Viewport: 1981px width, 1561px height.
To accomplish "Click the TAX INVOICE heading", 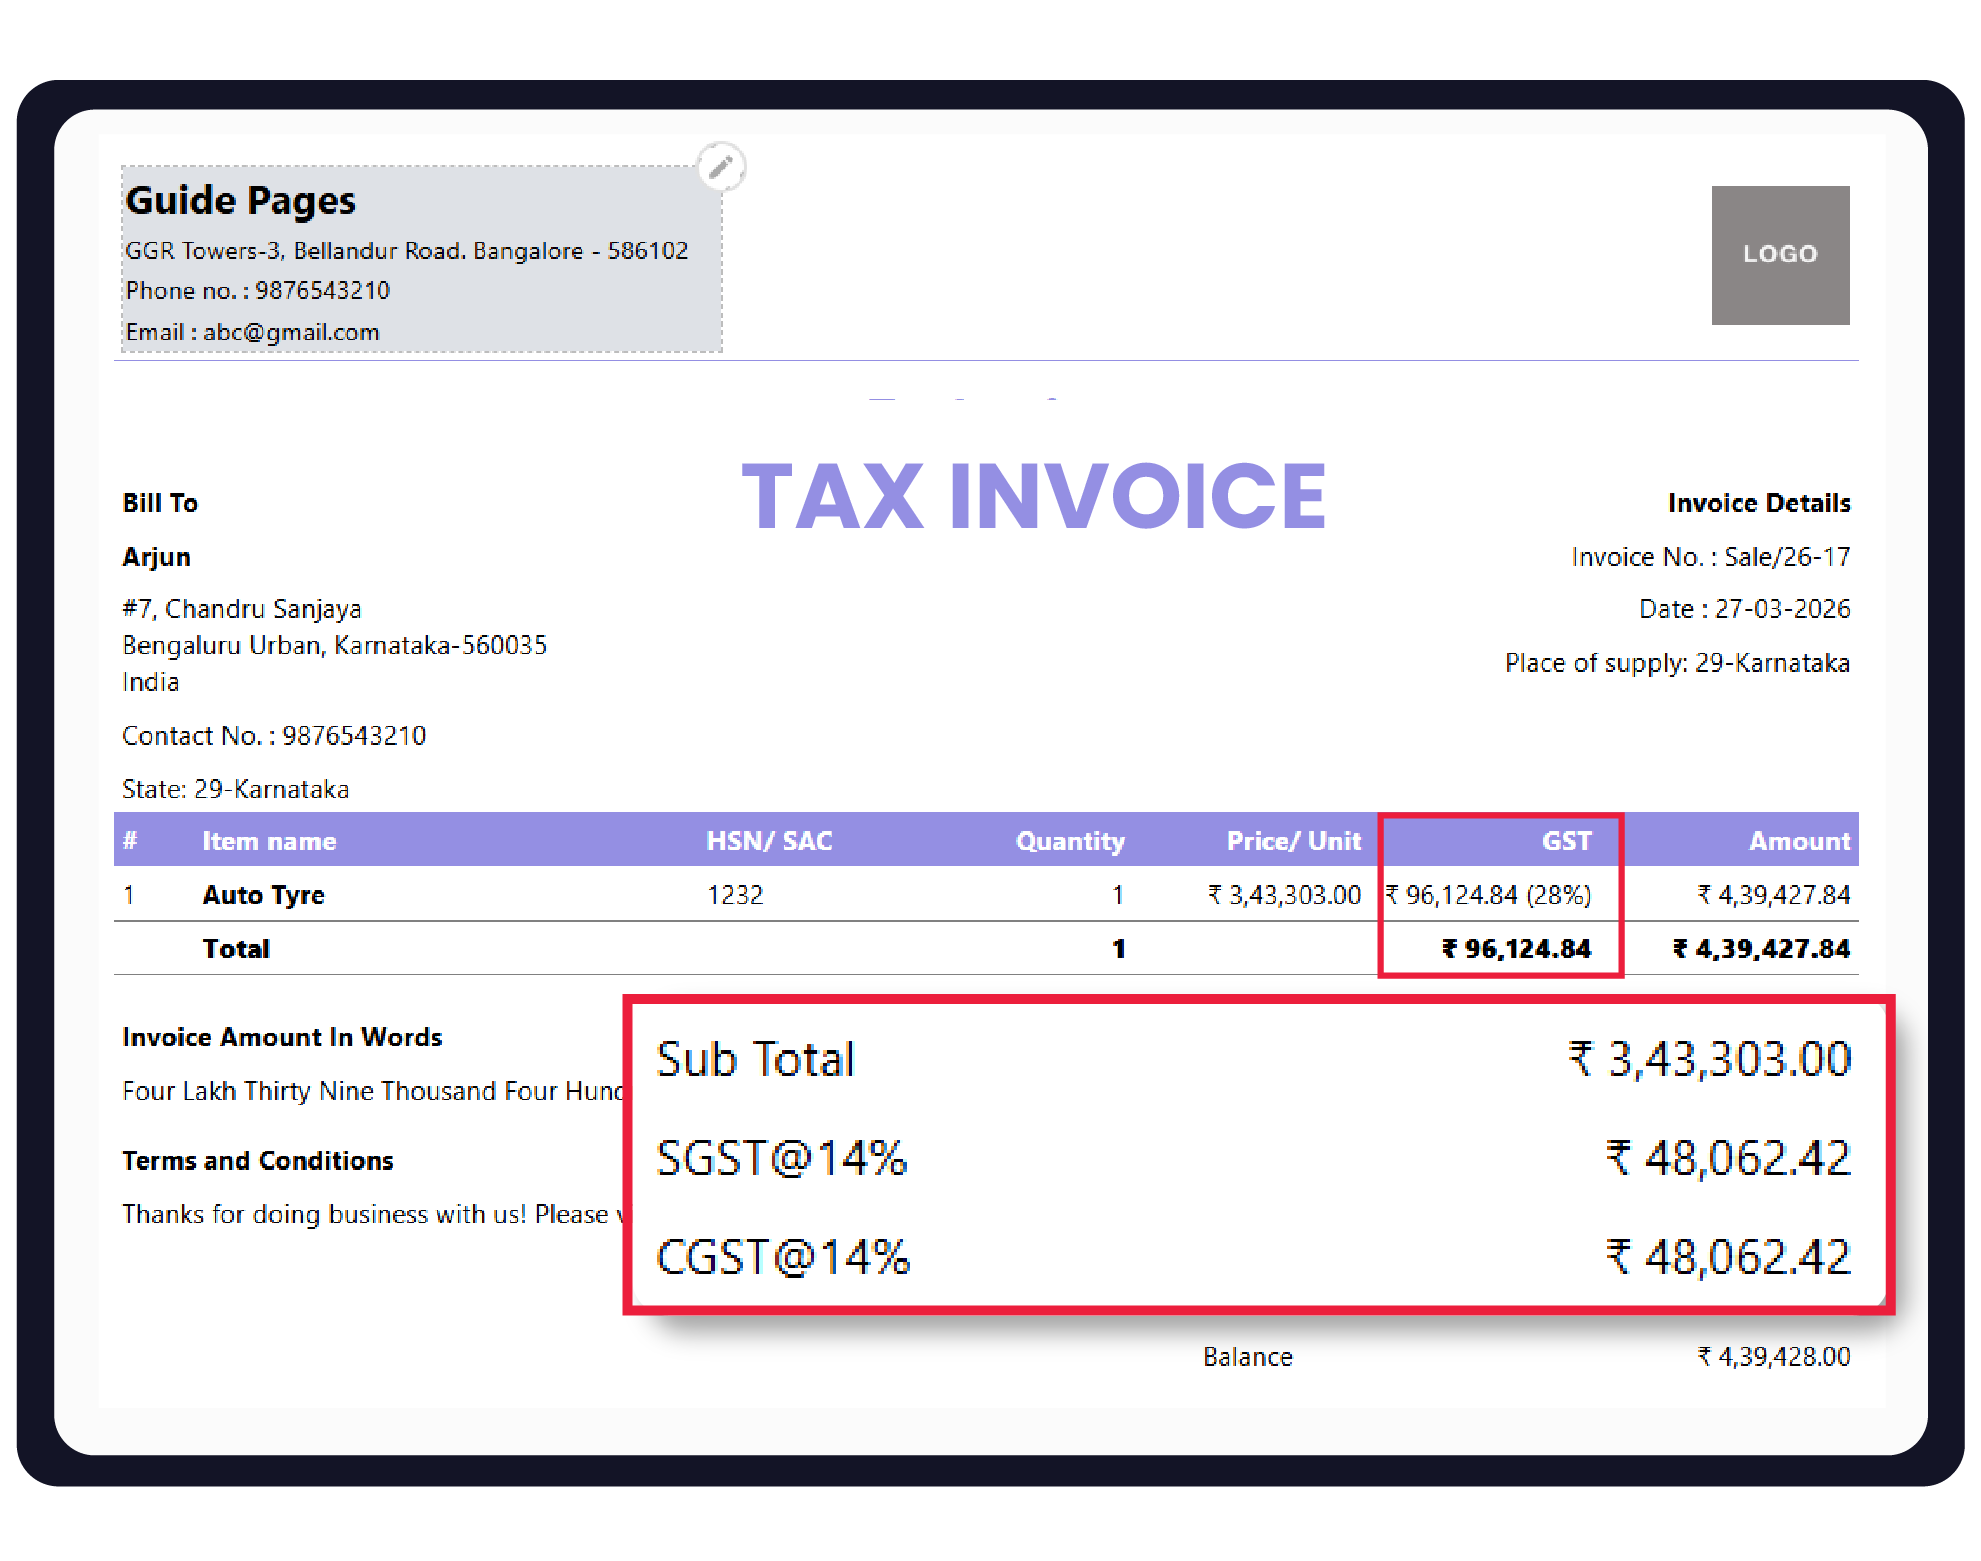I will pyautogui.click(x=1033, y=496).
